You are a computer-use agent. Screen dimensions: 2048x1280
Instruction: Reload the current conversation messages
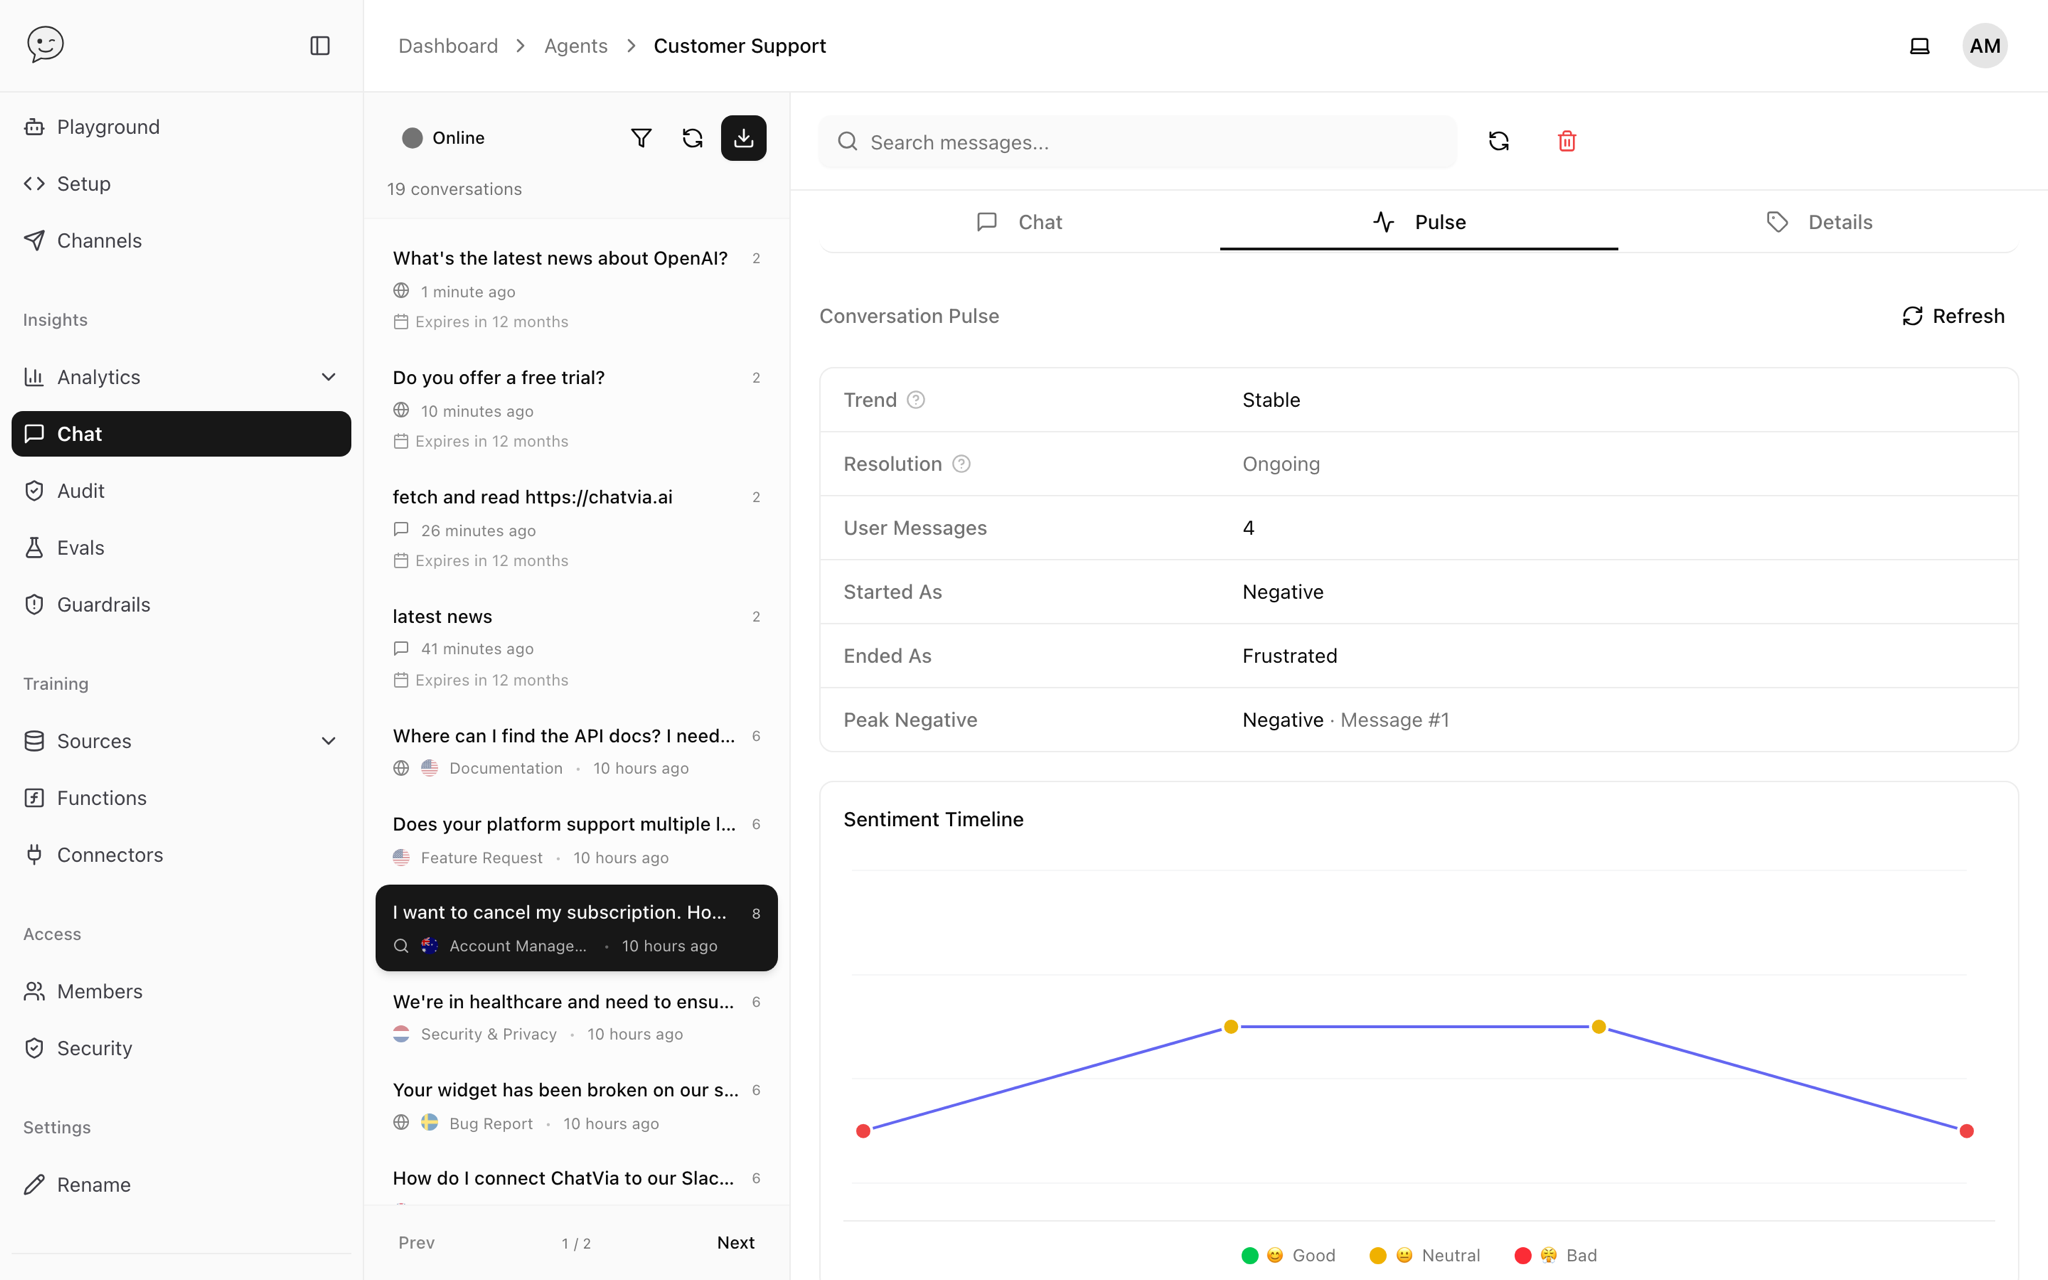click(x=1498, y=141)
